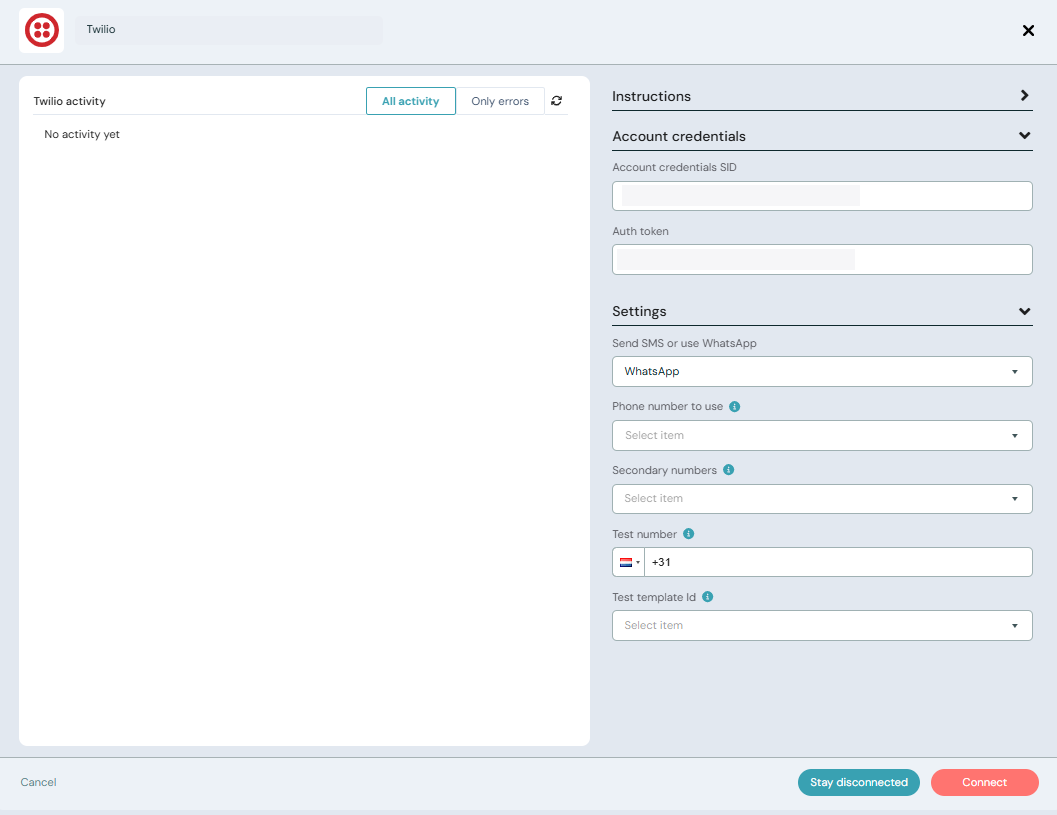This screenshot has height=815, width=1057.
Task: Show info for Phone number to use
Action: tap(735, 406)
